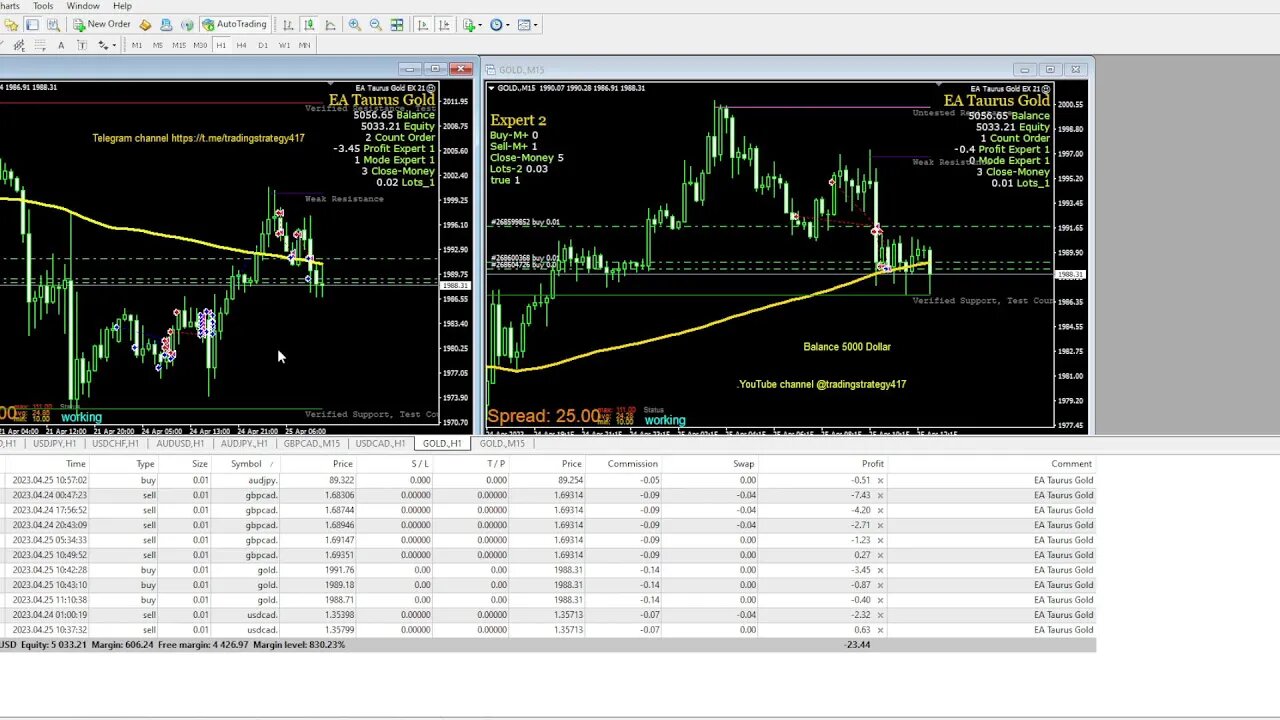Click the globe signals icon next to AutoTrading

(x=187, y=24)
